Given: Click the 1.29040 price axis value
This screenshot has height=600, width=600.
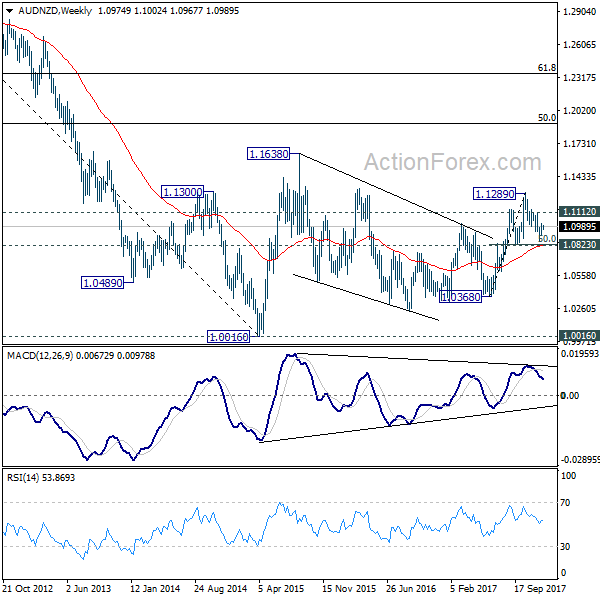Looking at the screenshot, I should pyautogui.click(x=579, y=11).
